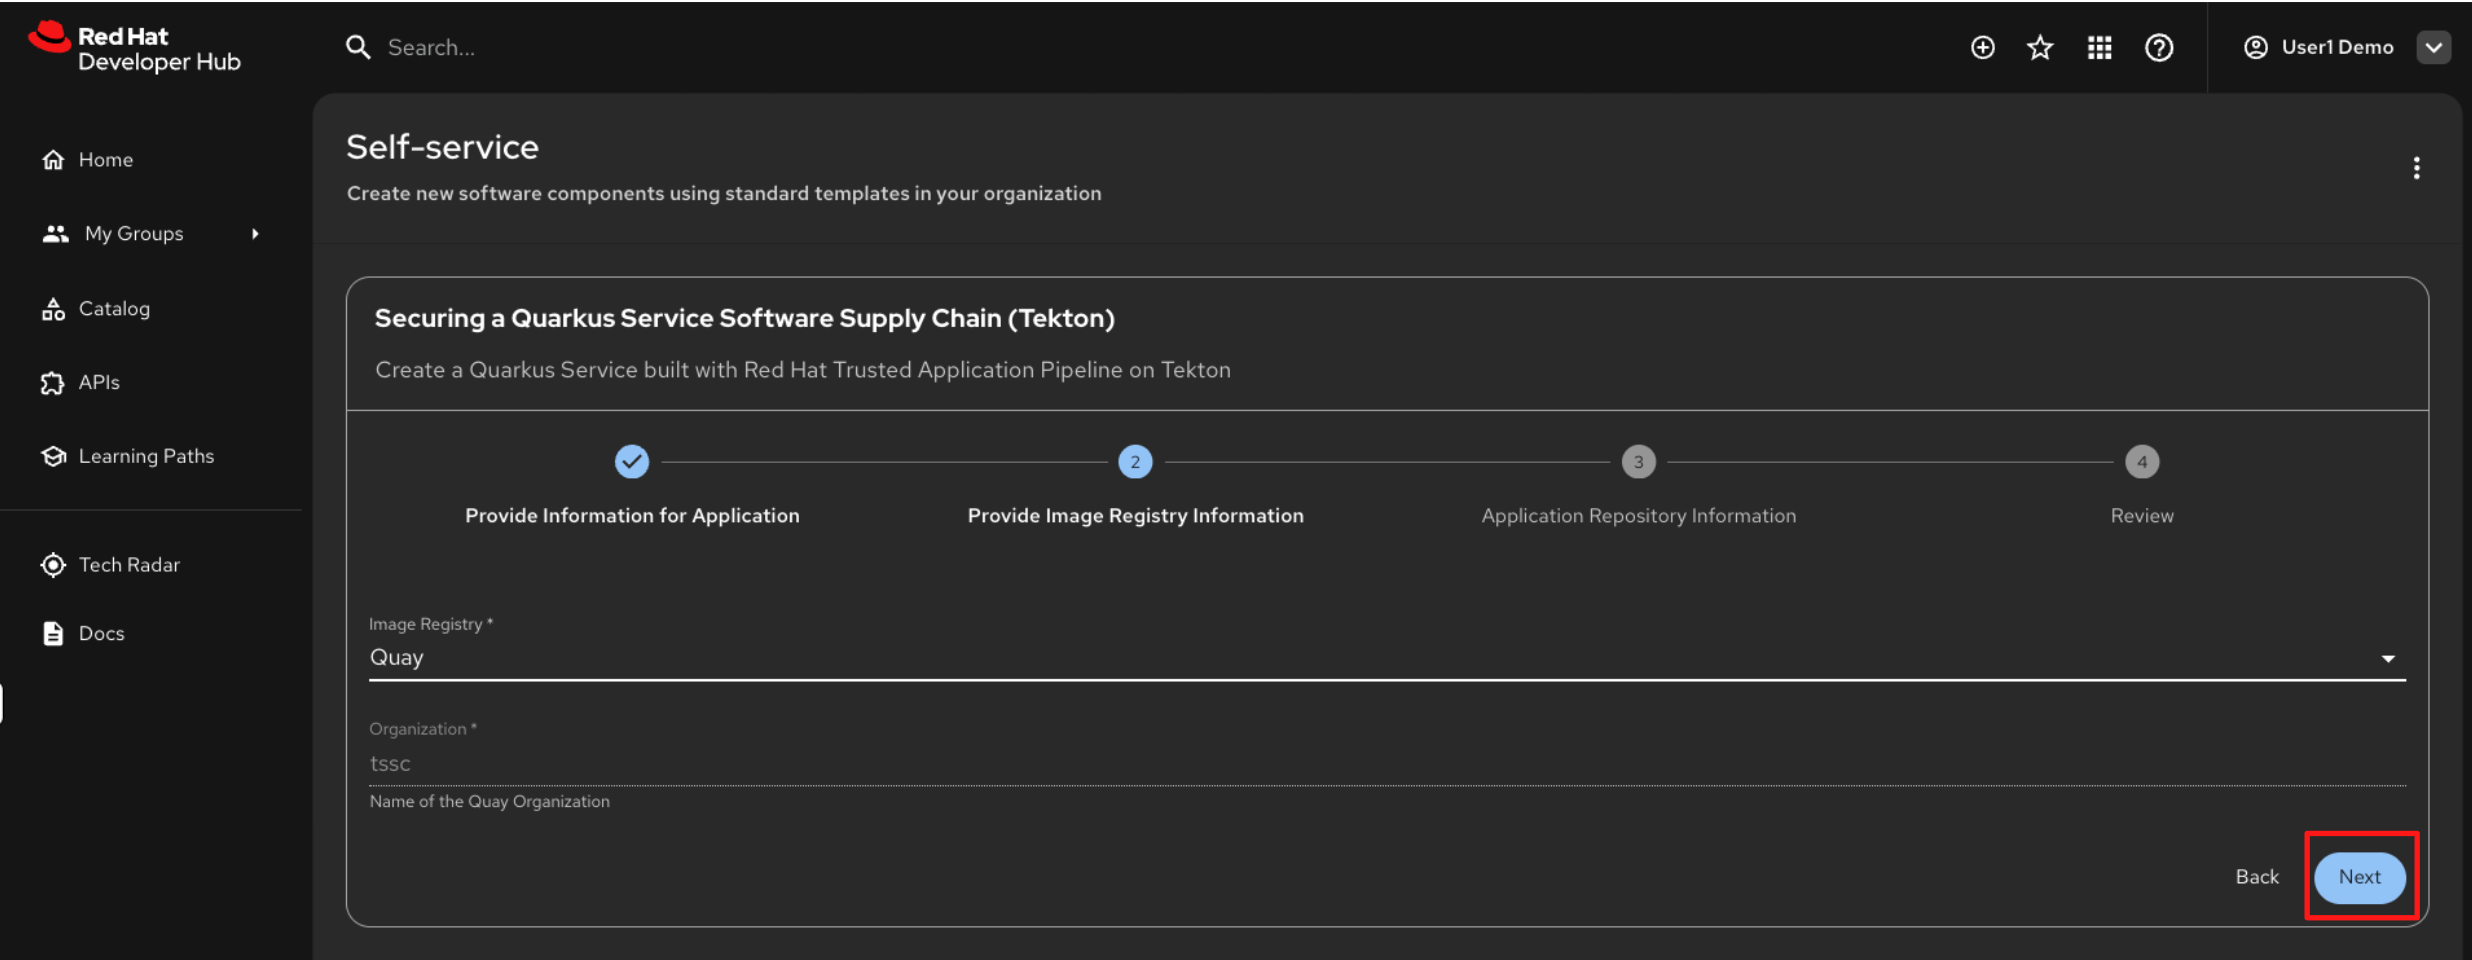Click the Back button
The height and width of the screenshot is (960, 2472).
click(x=2257, y=877)
